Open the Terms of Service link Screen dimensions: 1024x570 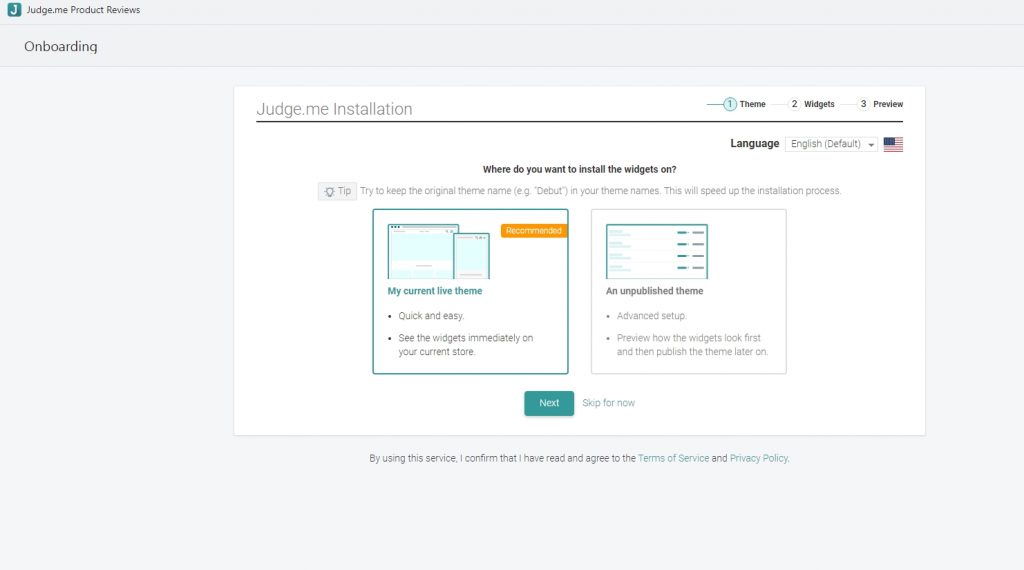pyautogui.click(x=673, y=458)
